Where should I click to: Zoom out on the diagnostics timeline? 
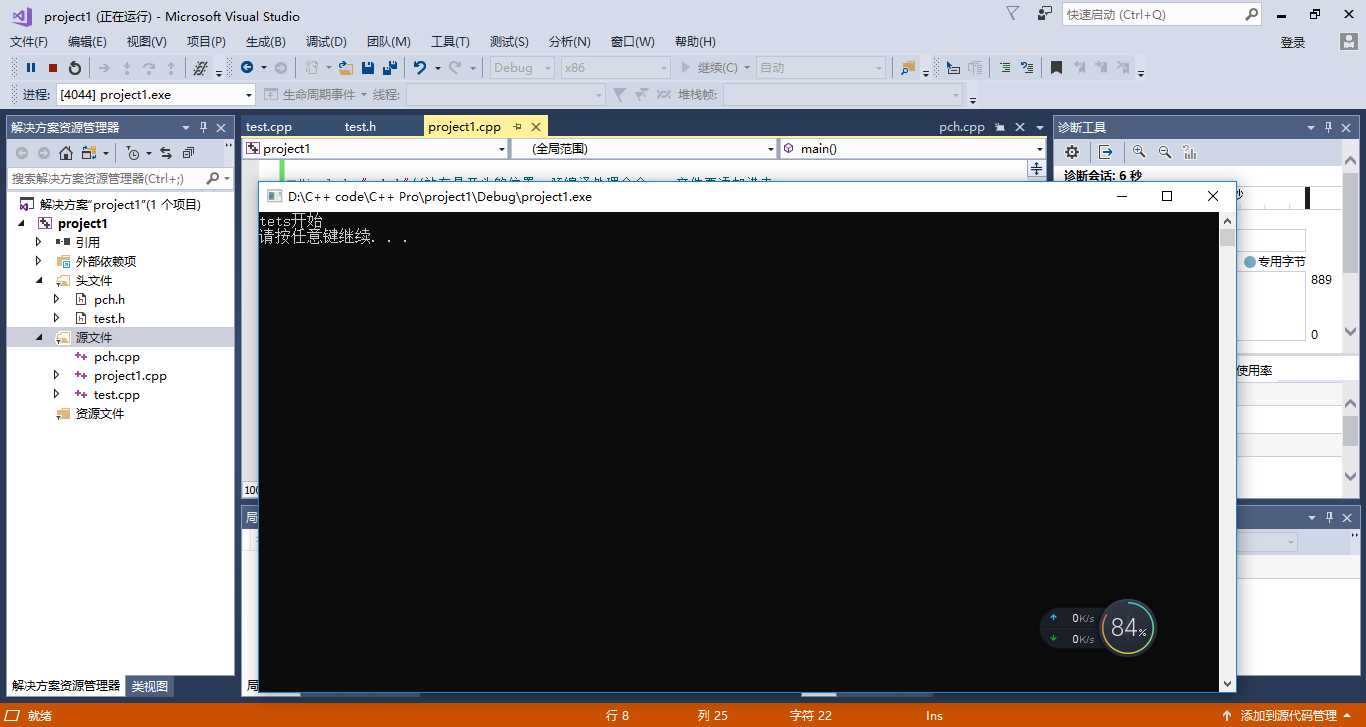click(1164, 152)
